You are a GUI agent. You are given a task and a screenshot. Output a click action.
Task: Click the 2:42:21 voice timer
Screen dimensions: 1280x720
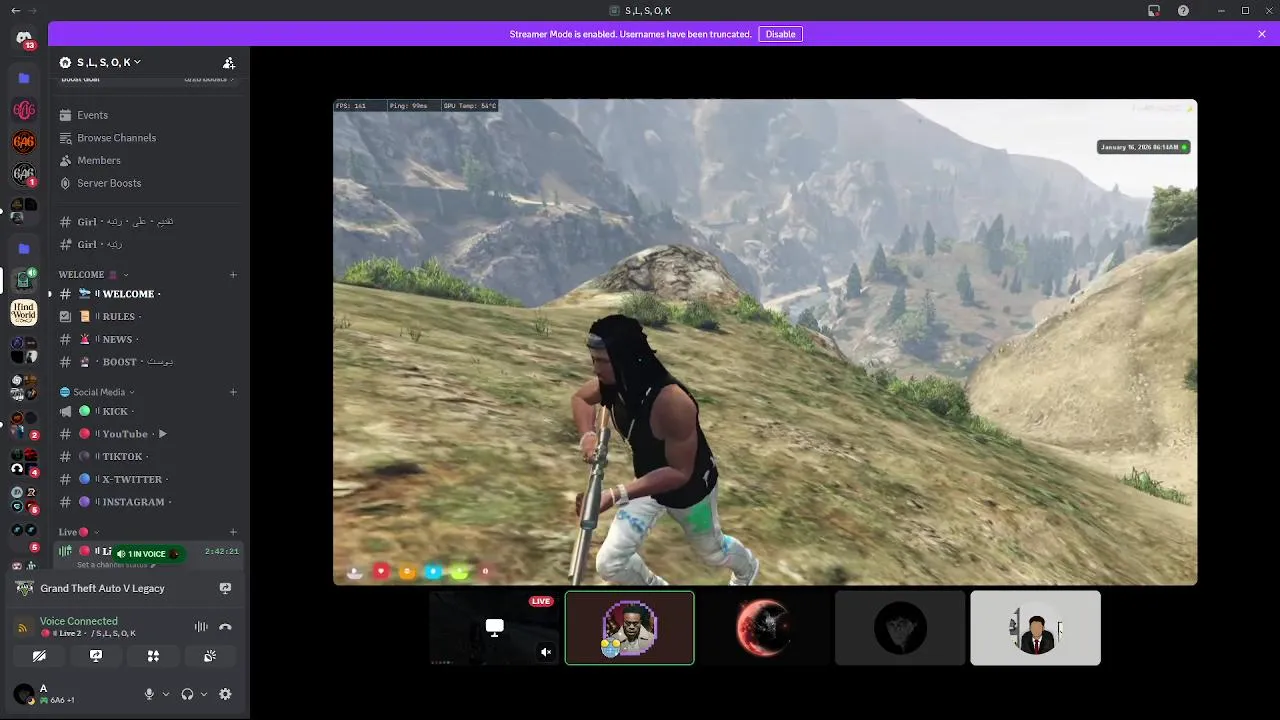coord(222,552)
